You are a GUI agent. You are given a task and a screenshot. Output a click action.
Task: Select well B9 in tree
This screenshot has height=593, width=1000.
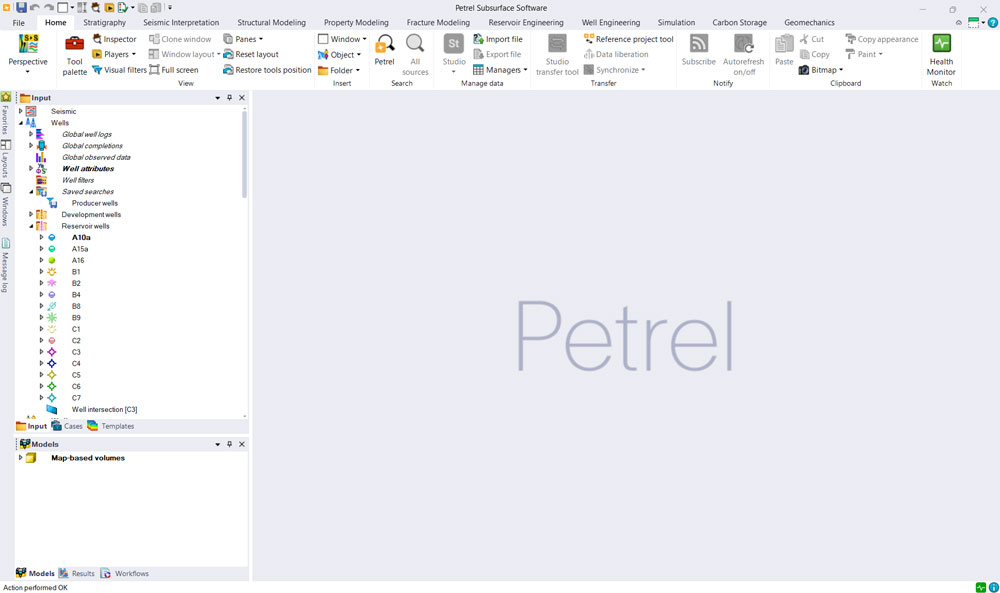pyautogui.click(x=76, y=318)
